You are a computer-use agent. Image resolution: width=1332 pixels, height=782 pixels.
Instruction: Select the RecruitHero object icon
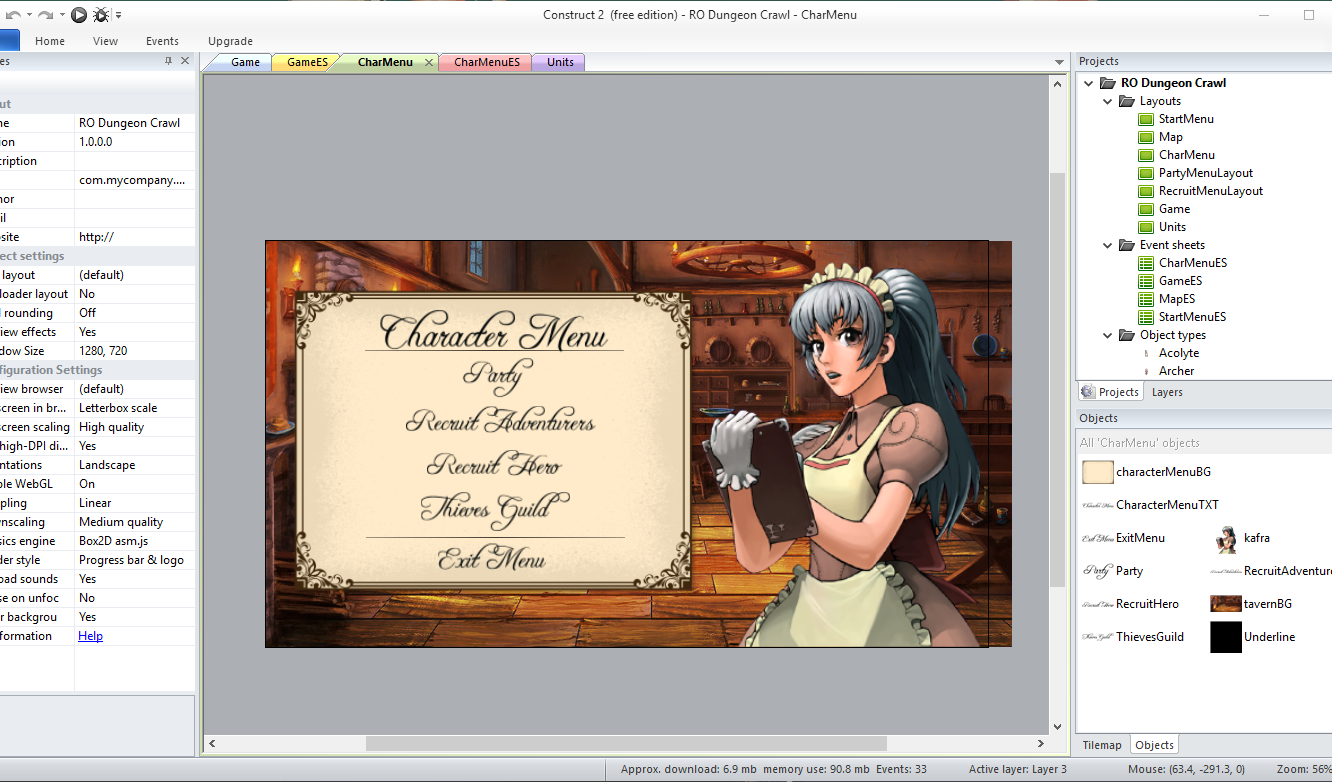tap(1098, 604)
